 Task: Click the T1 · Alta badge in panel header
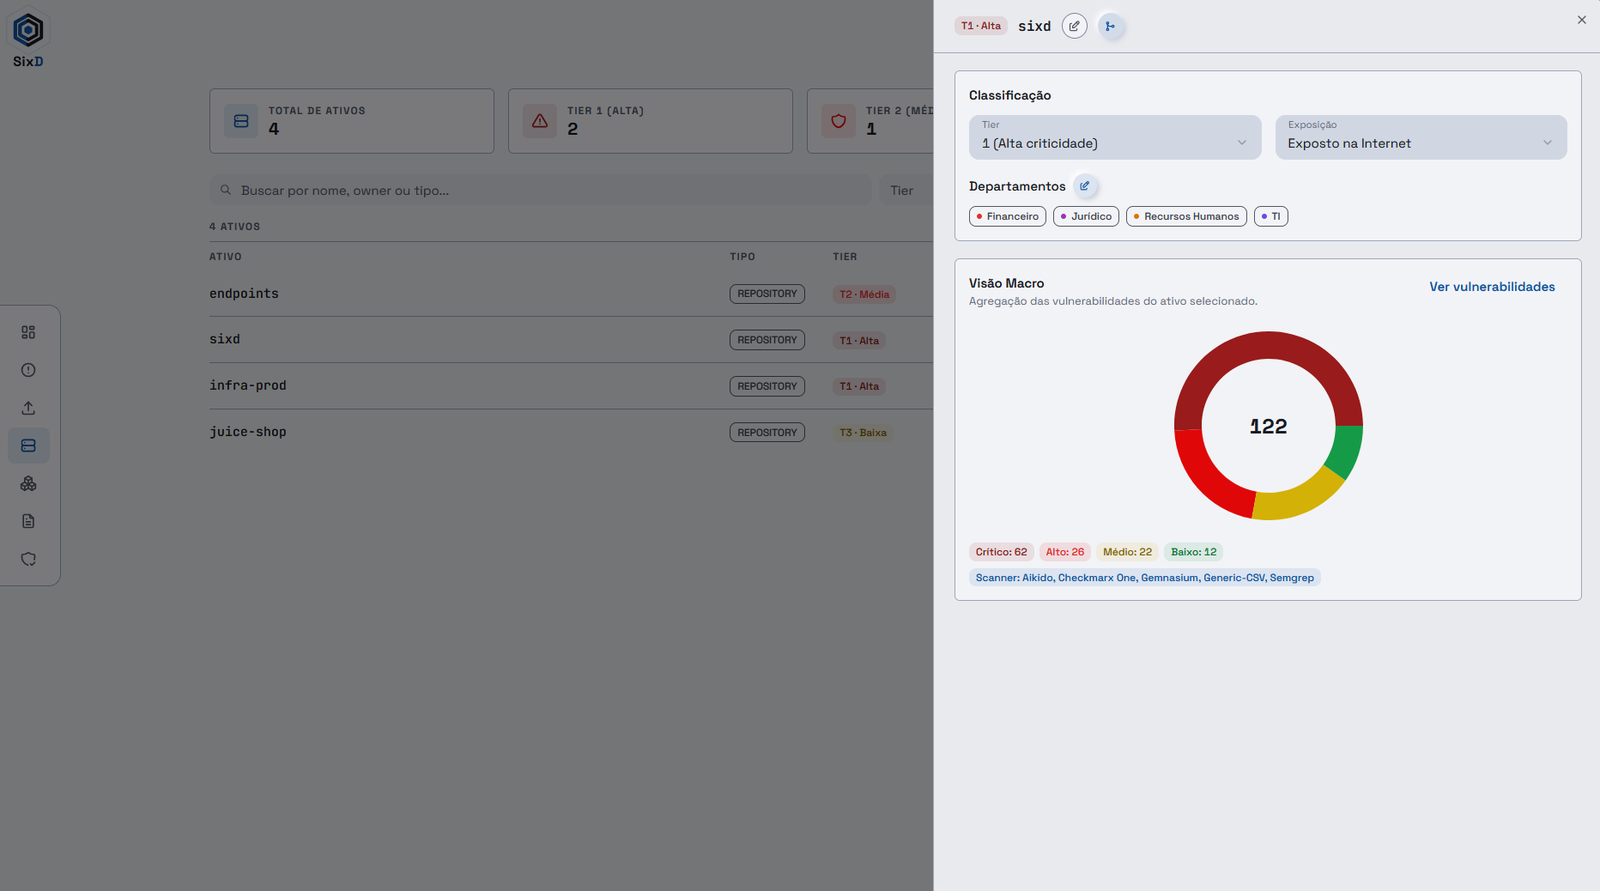[x=981, y=26]
